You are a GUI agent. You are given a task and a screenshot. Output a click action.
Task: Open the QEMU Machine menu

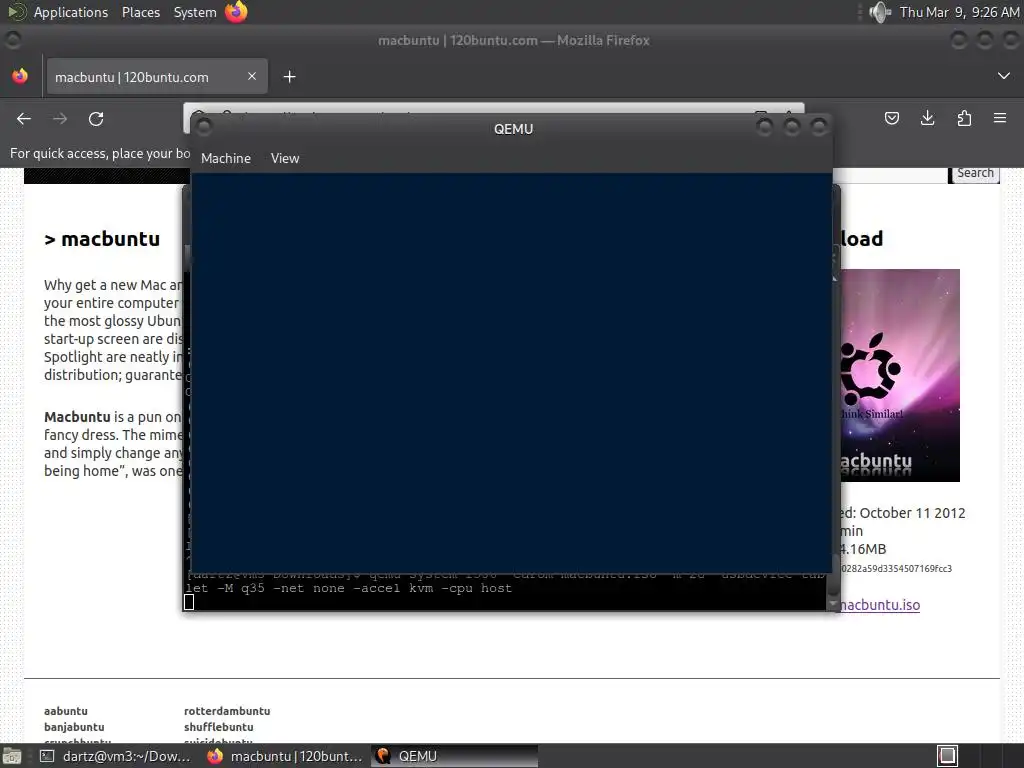click(225, 158)
